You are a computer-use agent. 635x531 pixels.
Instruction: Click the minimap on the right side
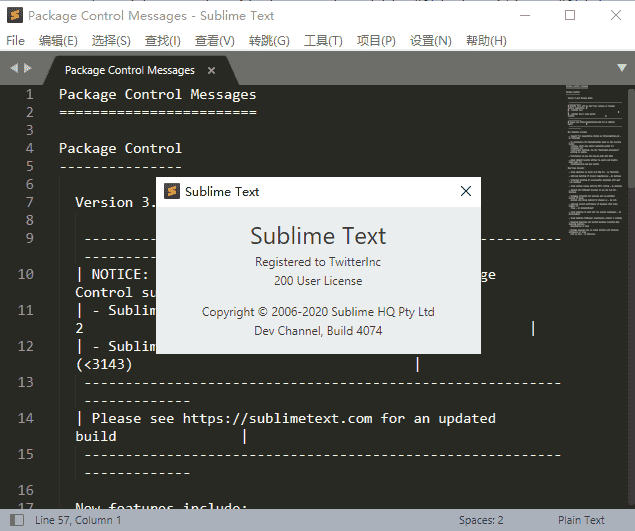(595, 160)
